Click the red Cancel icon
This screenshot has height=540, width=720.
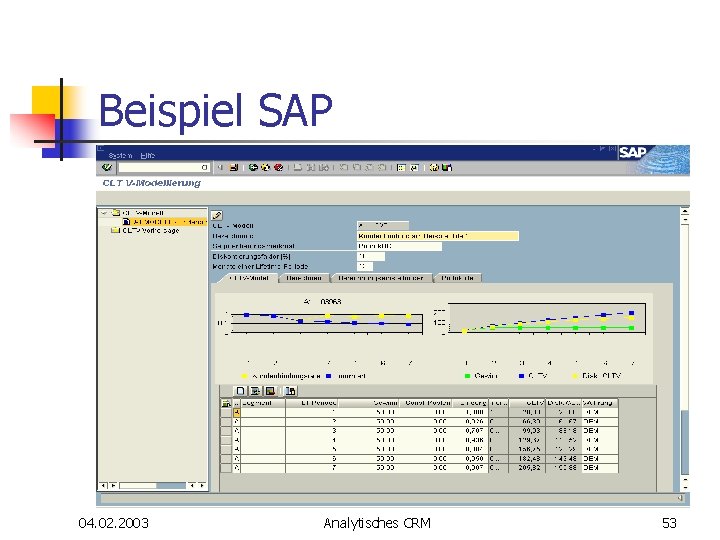point(278,168)
